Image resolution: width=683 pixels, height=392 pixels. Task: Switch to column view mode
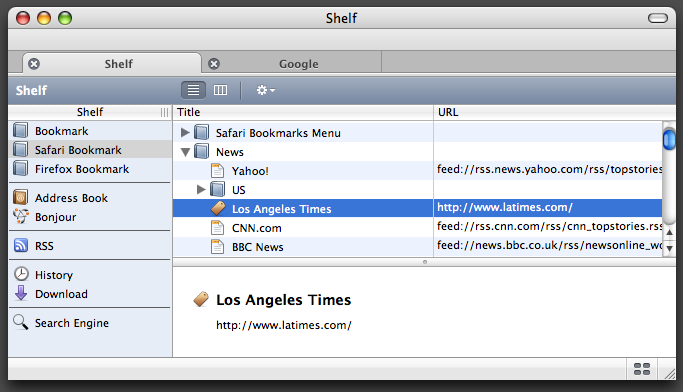click(220, 90)
